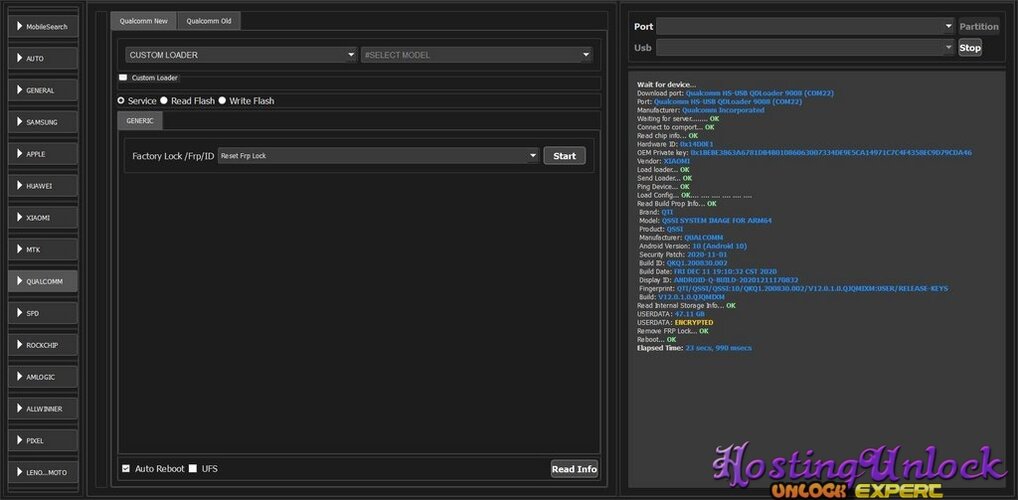Open the SAMSUNG sidebar category
The image size is (1018, 500).
pos(43,122)
